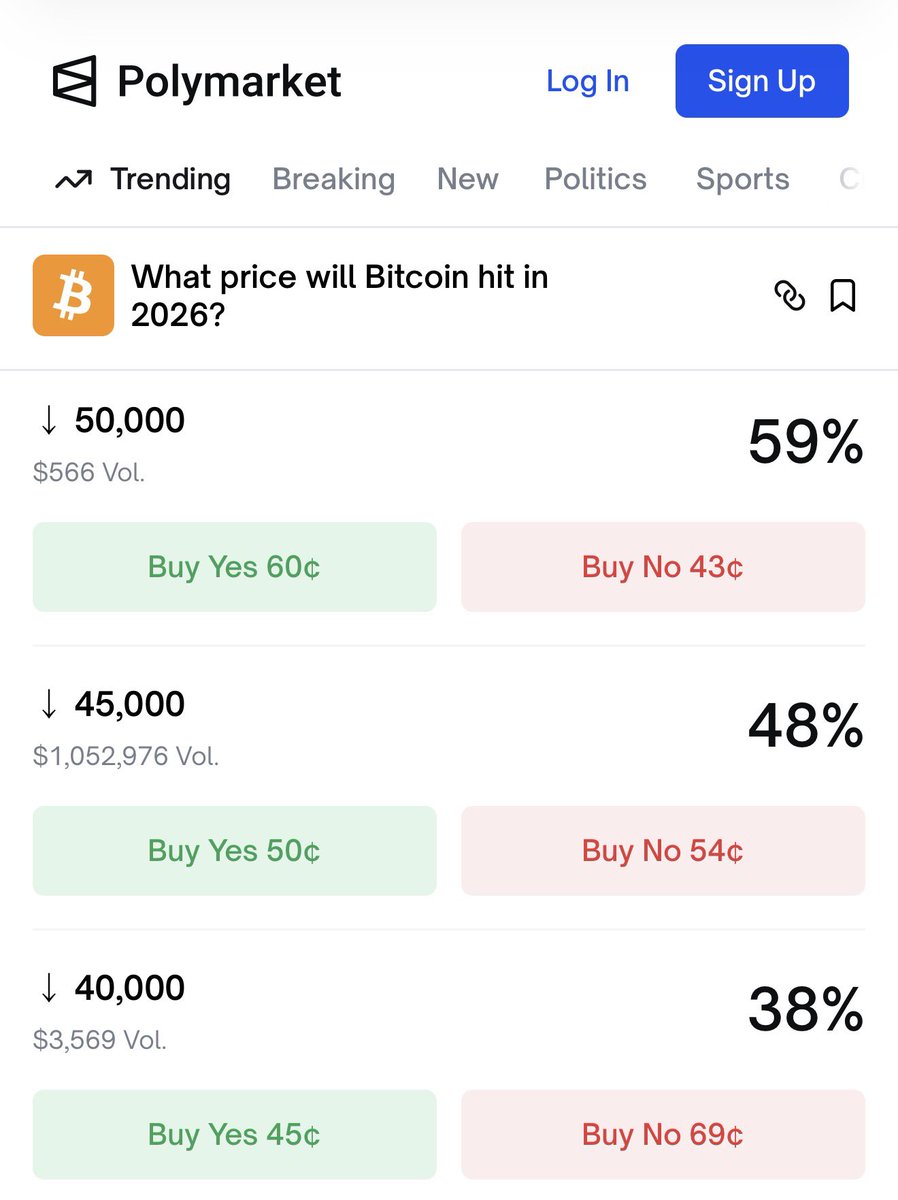
Task: Open the New tab
Action: click(468, 179)
